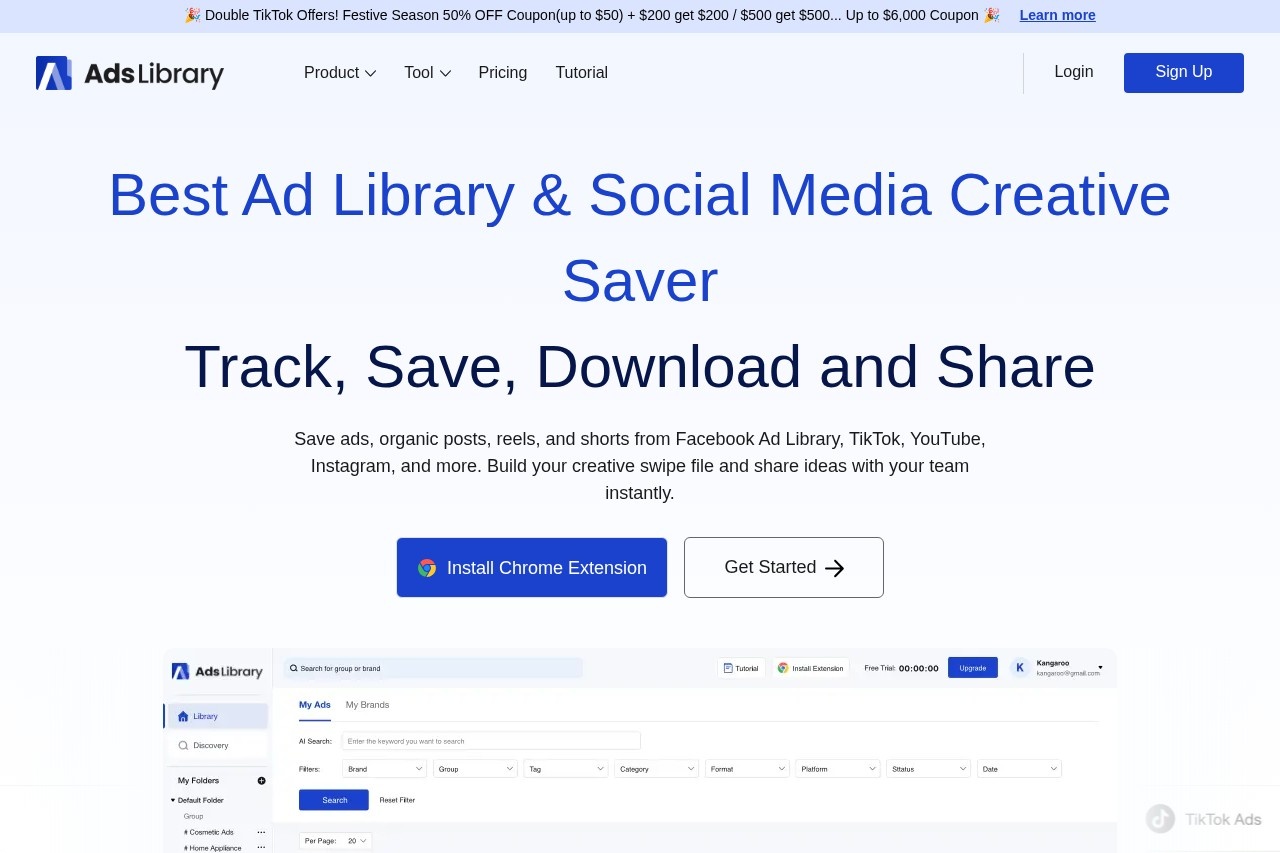The image size is (1280, 853).
Task: Open the Platform filter dropdown
Action: (838, 769)
